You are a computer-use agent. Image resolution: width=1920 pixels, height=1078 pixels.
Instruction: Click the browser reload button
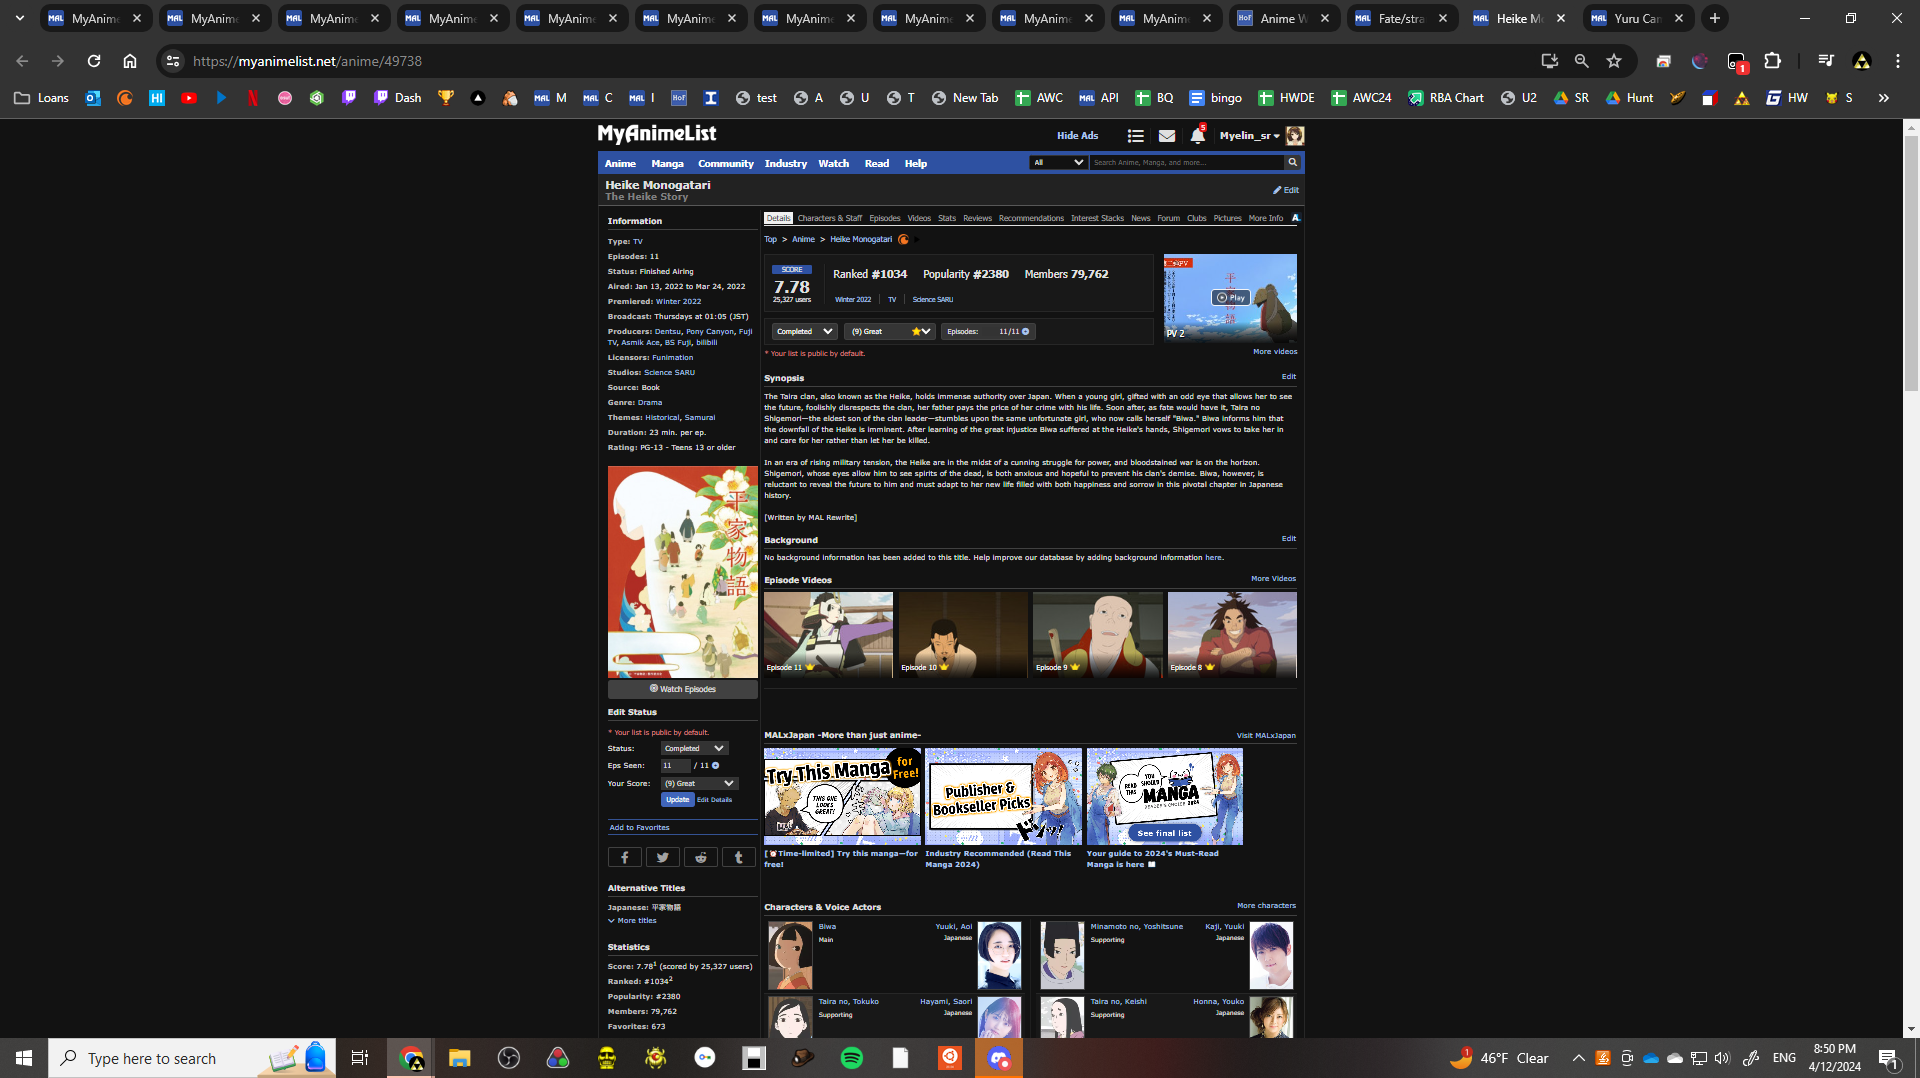tap(94, 61)
